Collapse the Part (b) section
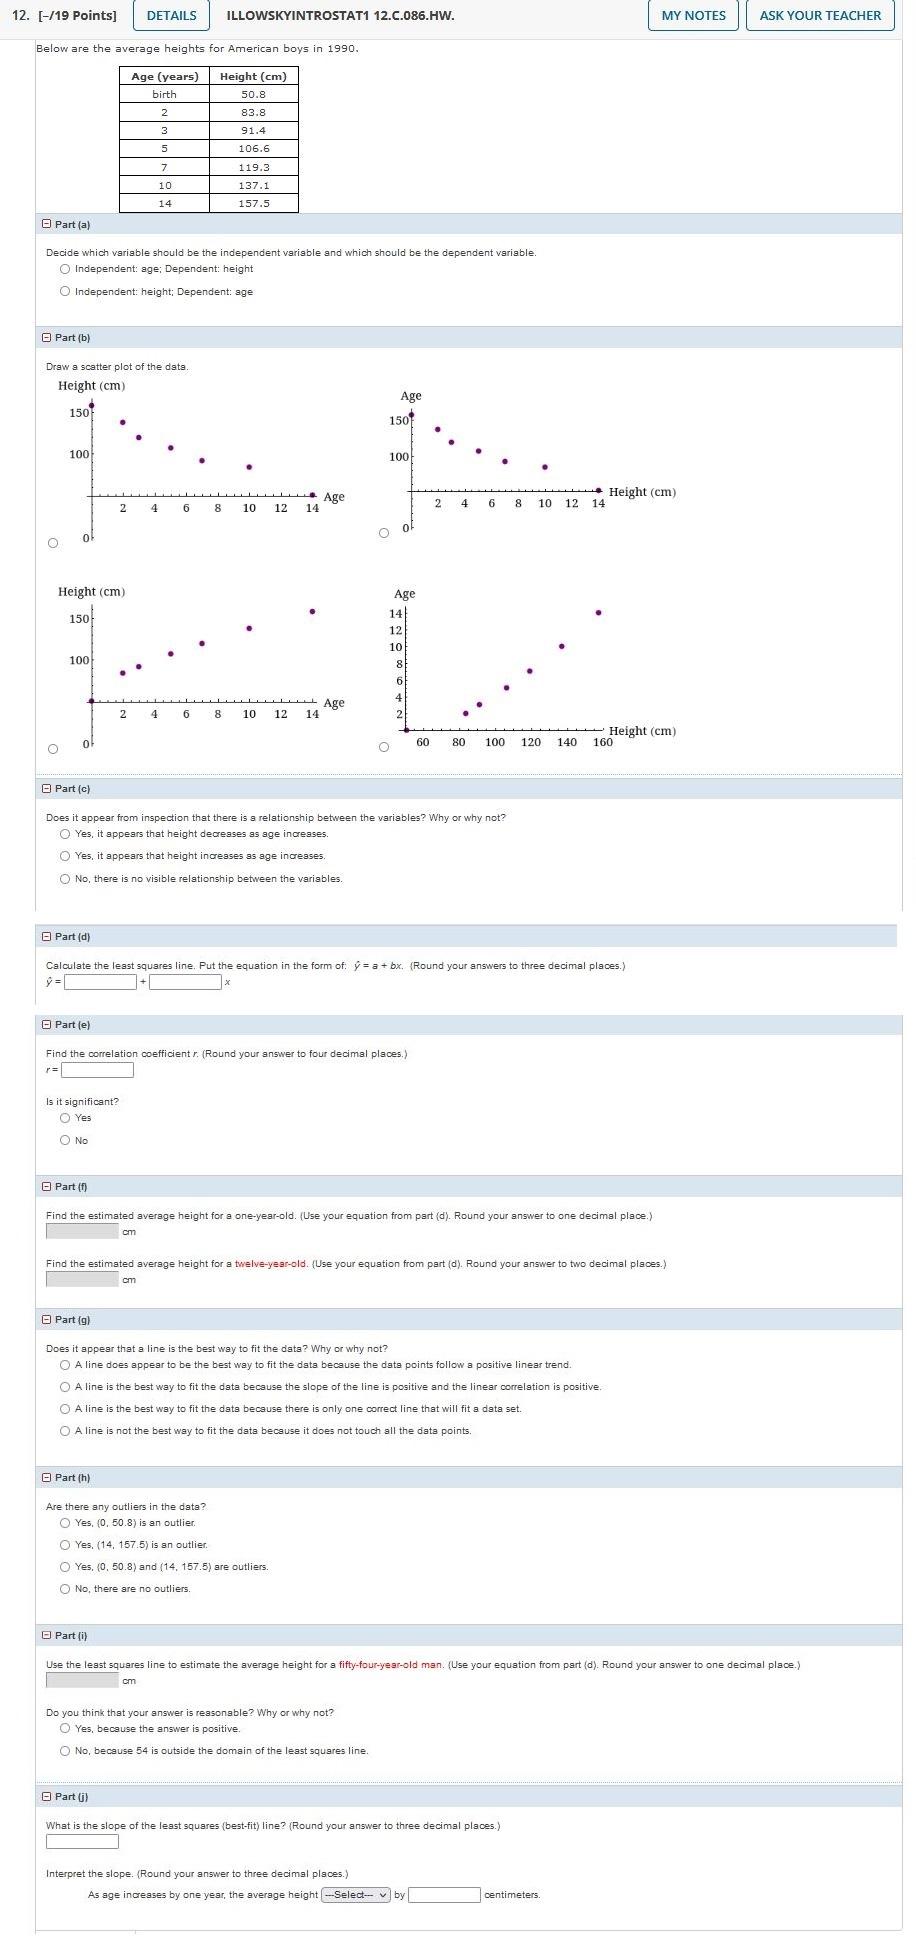 (x=46, y=336)
